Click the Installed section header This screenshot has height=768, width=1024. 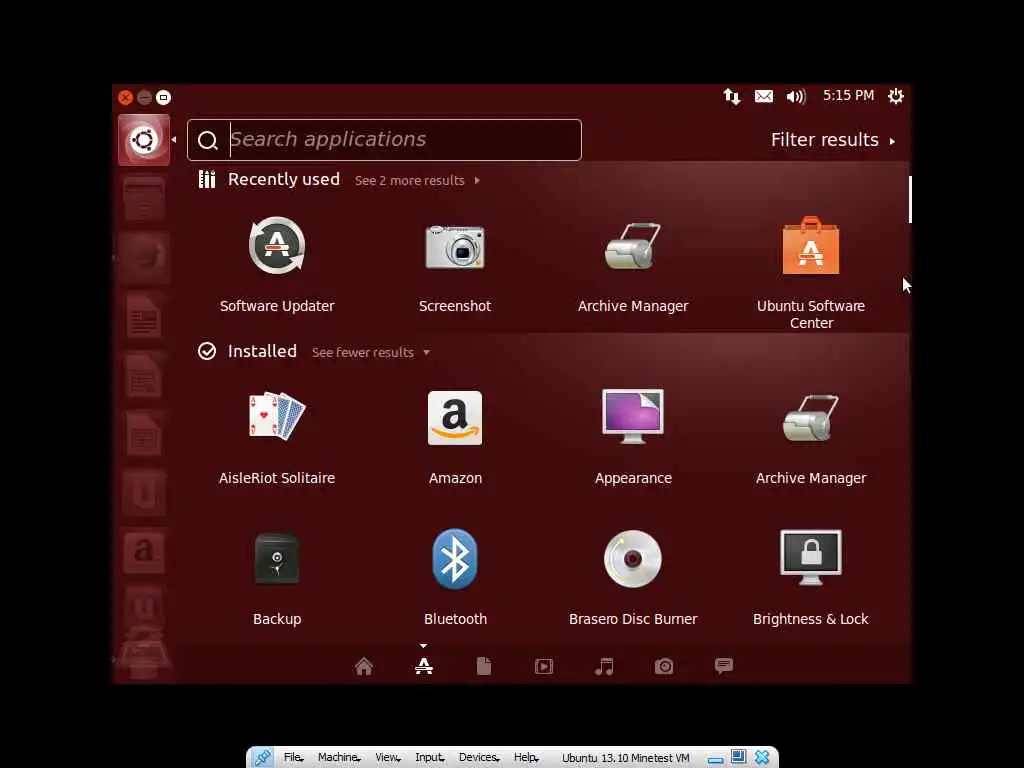[x=262, y=351]
